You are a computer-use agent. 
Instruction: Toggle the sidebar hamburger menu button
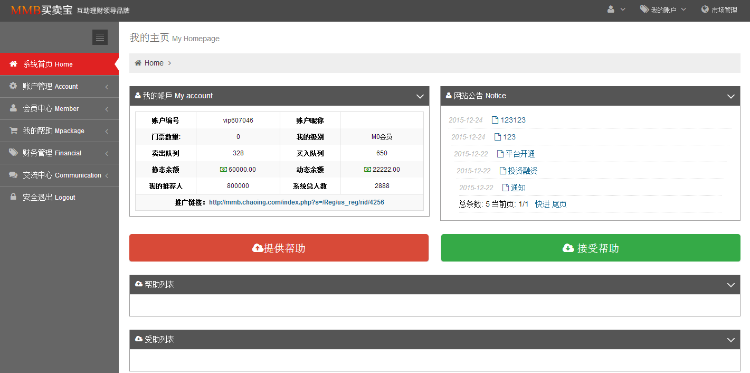(100, 37)
